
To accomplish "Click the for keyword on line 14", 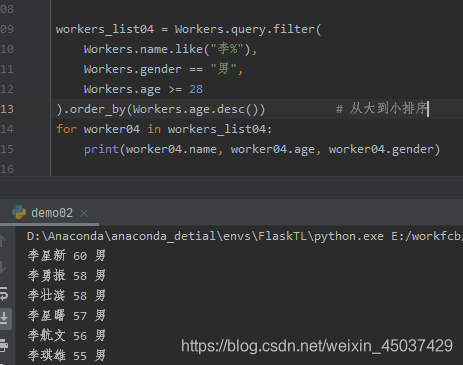I will pyautogui.click(x=66, y=129).
